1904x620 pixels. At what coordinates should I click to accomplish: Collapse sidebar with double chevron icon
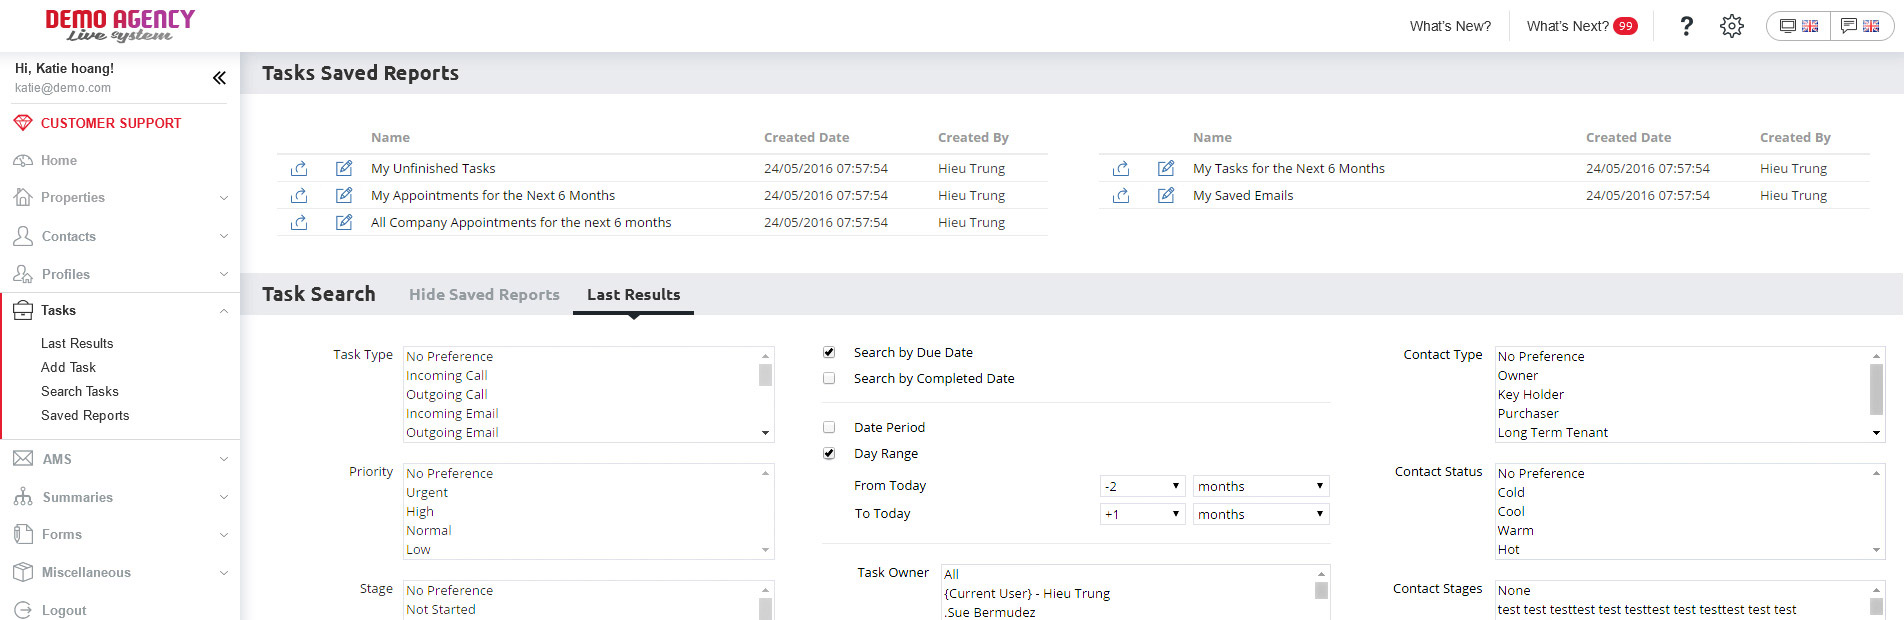[x=219, y=78]
